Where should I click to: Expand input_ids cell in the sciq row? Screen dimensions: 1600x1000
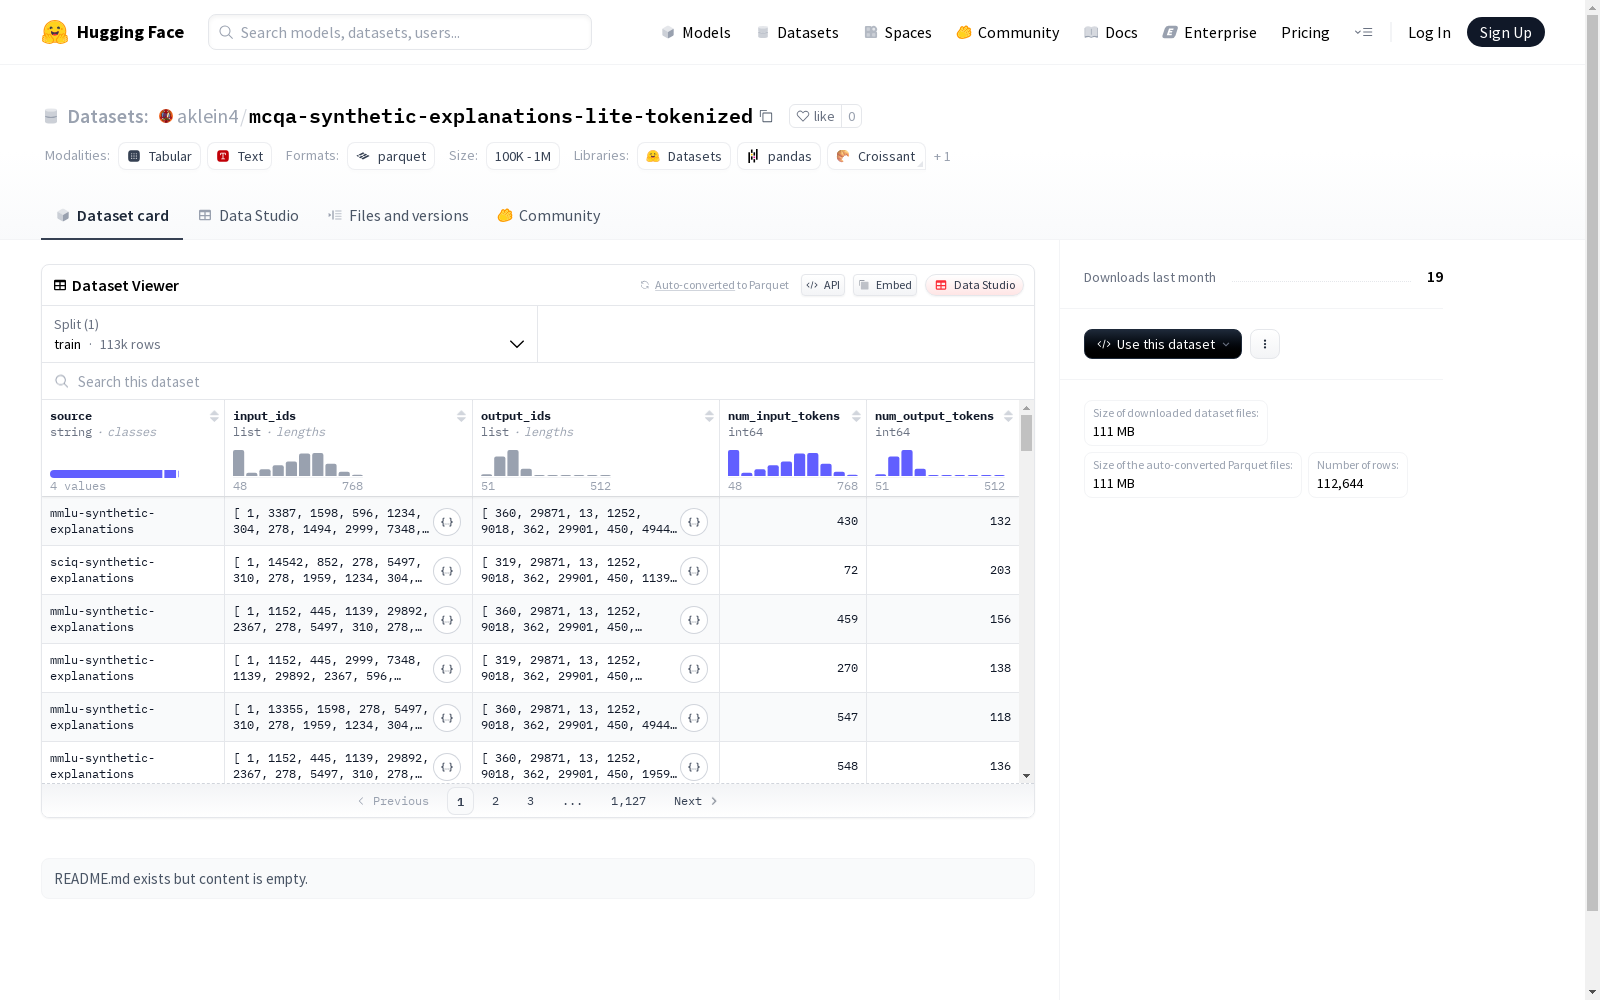pos(447,571)
